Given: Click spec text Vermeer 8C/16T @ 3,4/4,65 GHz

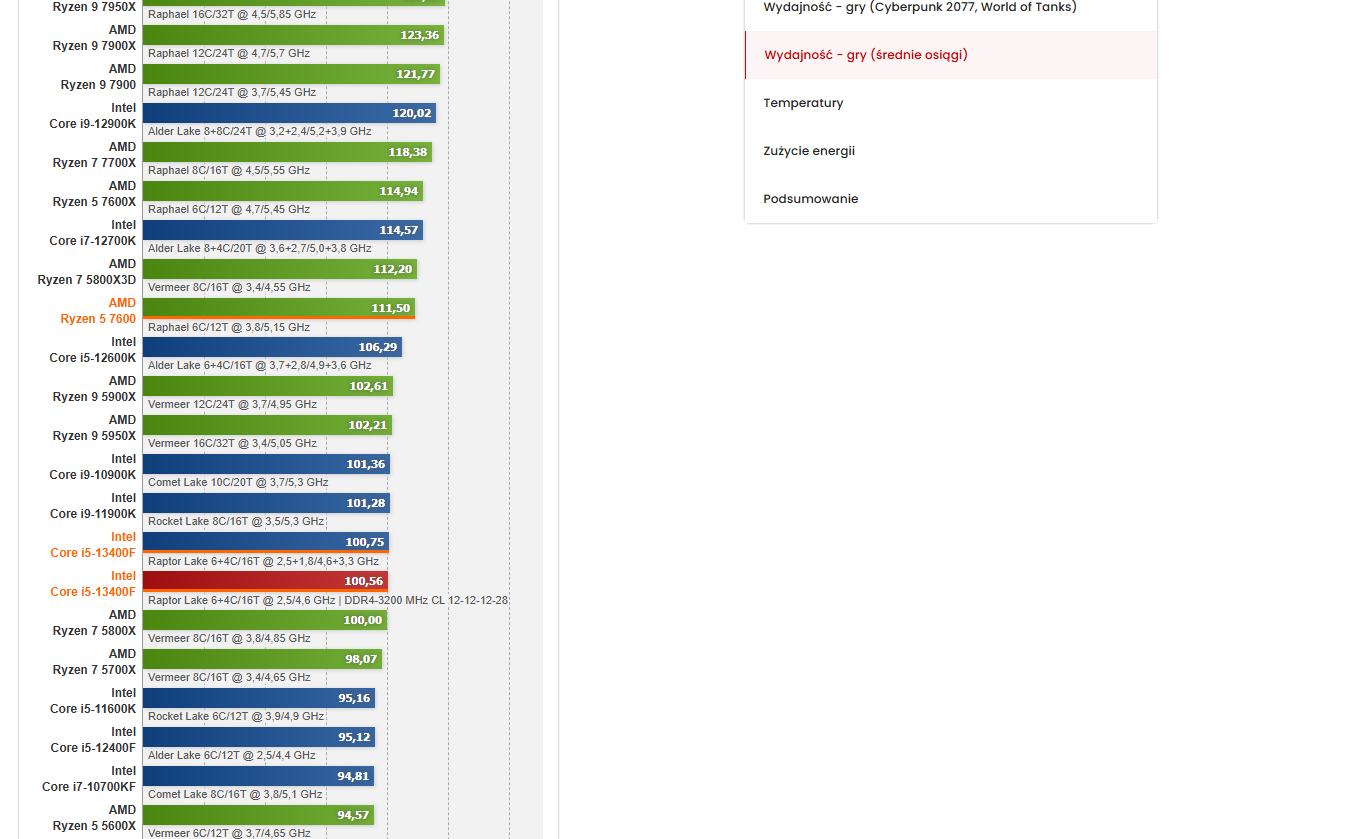Looking at the screenshot, I should tap(229, 677).
